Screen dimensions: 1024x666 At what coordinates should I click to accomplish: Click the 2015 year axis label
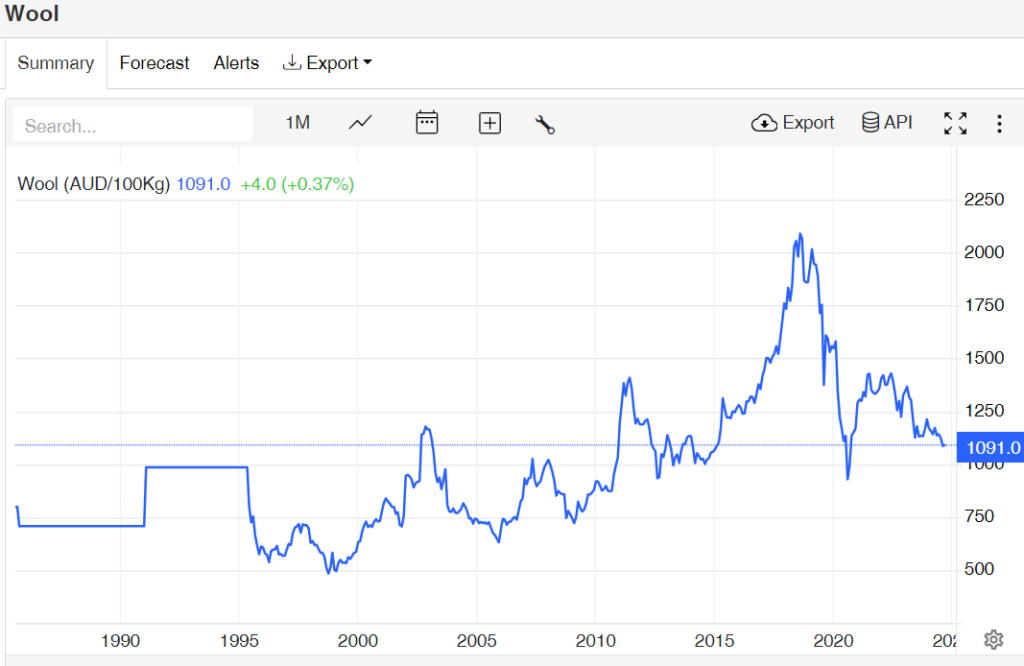point(714,641)
